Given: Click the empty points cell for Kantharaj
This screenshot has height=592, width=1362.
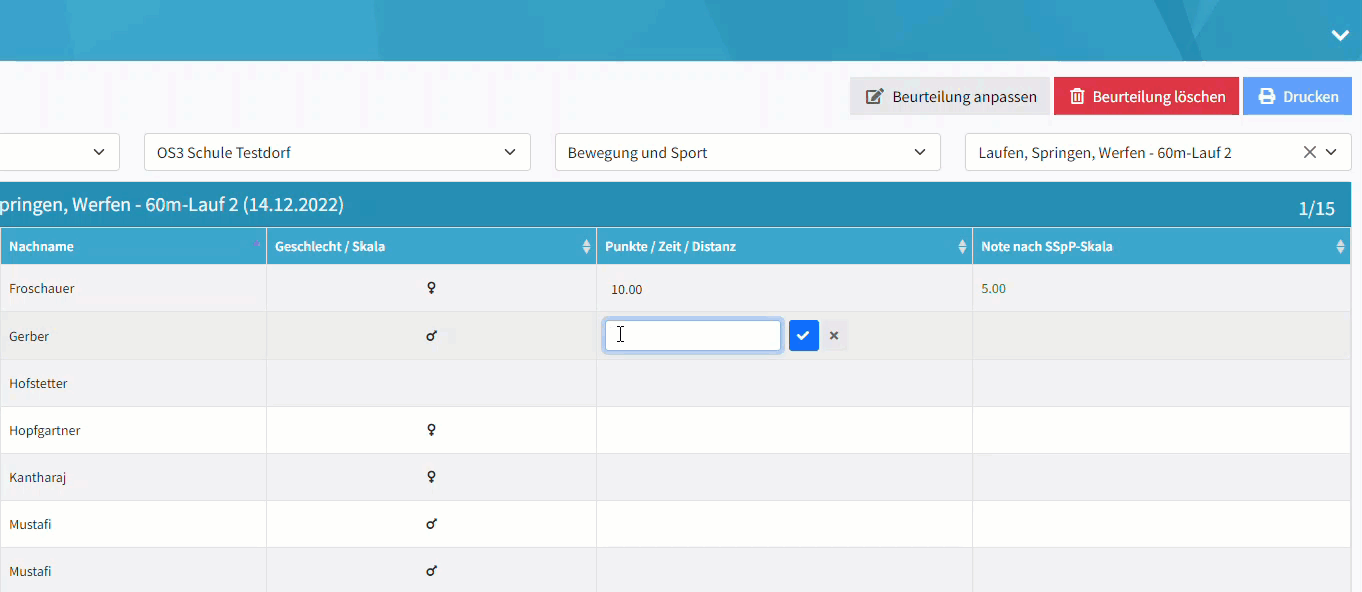Looking at the screenshot, I should pos(784,477).
